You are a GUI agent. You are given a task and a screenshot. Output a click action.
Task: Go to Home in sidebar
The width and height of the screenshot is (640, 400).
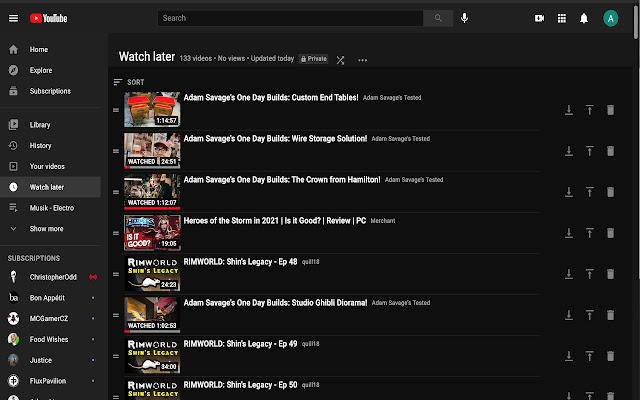50,50
